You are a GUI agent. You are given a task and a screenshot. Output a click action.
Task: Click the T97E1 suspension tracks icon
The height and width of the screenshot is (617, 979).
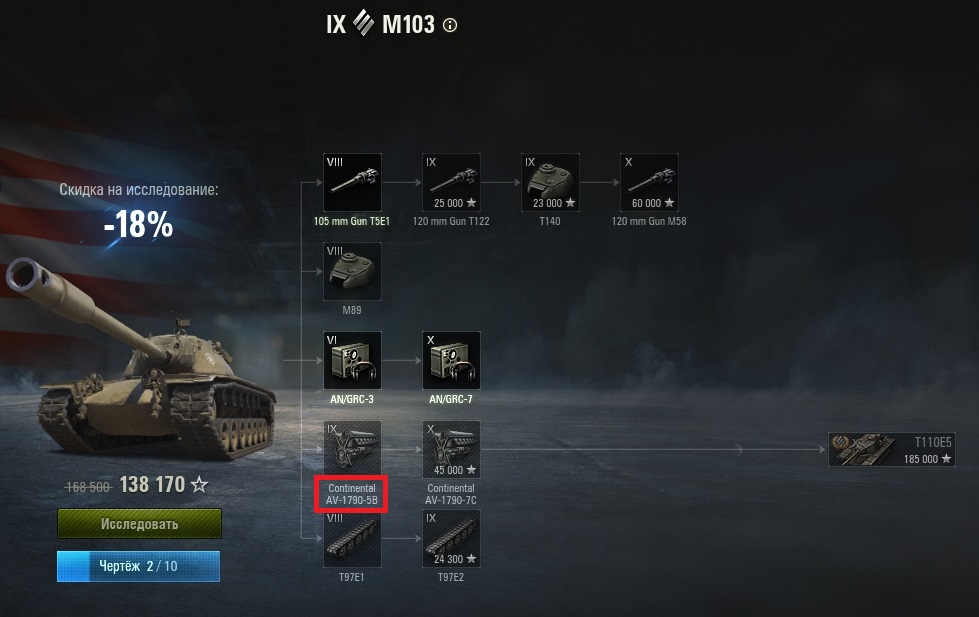click(352, 538)
